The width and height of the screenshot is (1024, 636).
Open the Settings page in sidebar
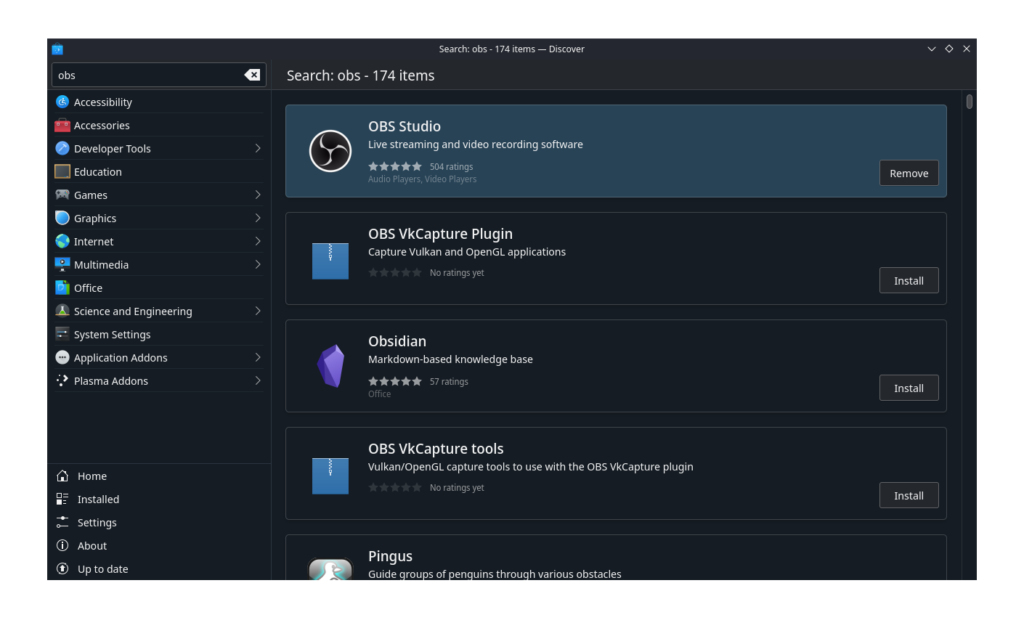pyautogui.click(x=97, y=523)
